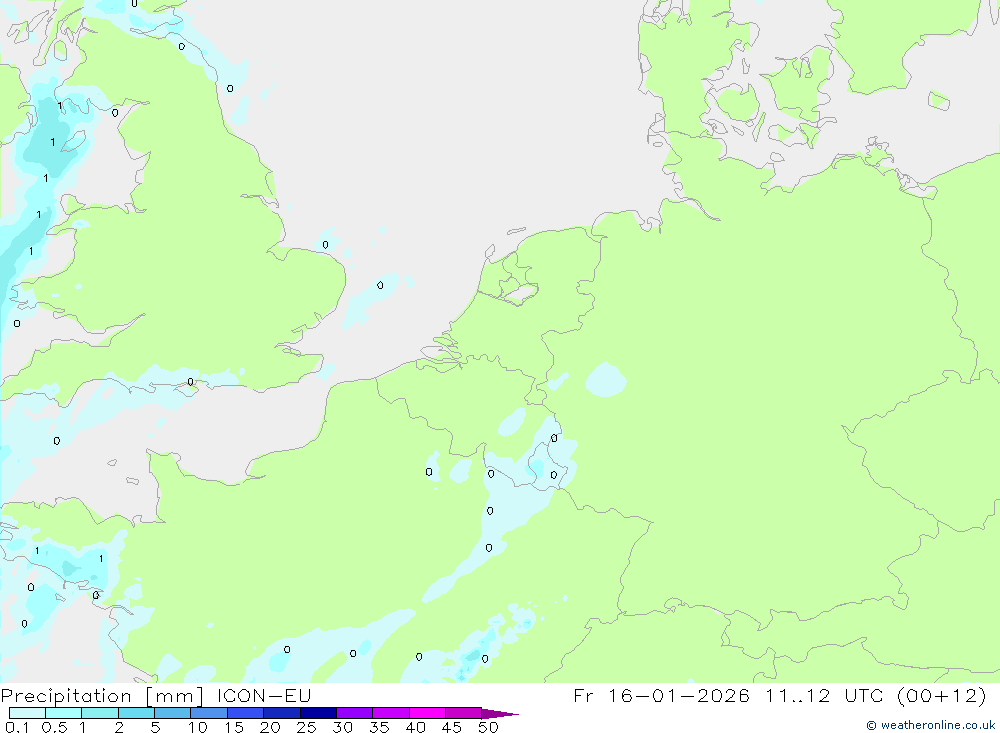Pick the 1–2 mm cyan legend swatch
The width and height of the screenshot is (1000, 733).
[100, 713]
